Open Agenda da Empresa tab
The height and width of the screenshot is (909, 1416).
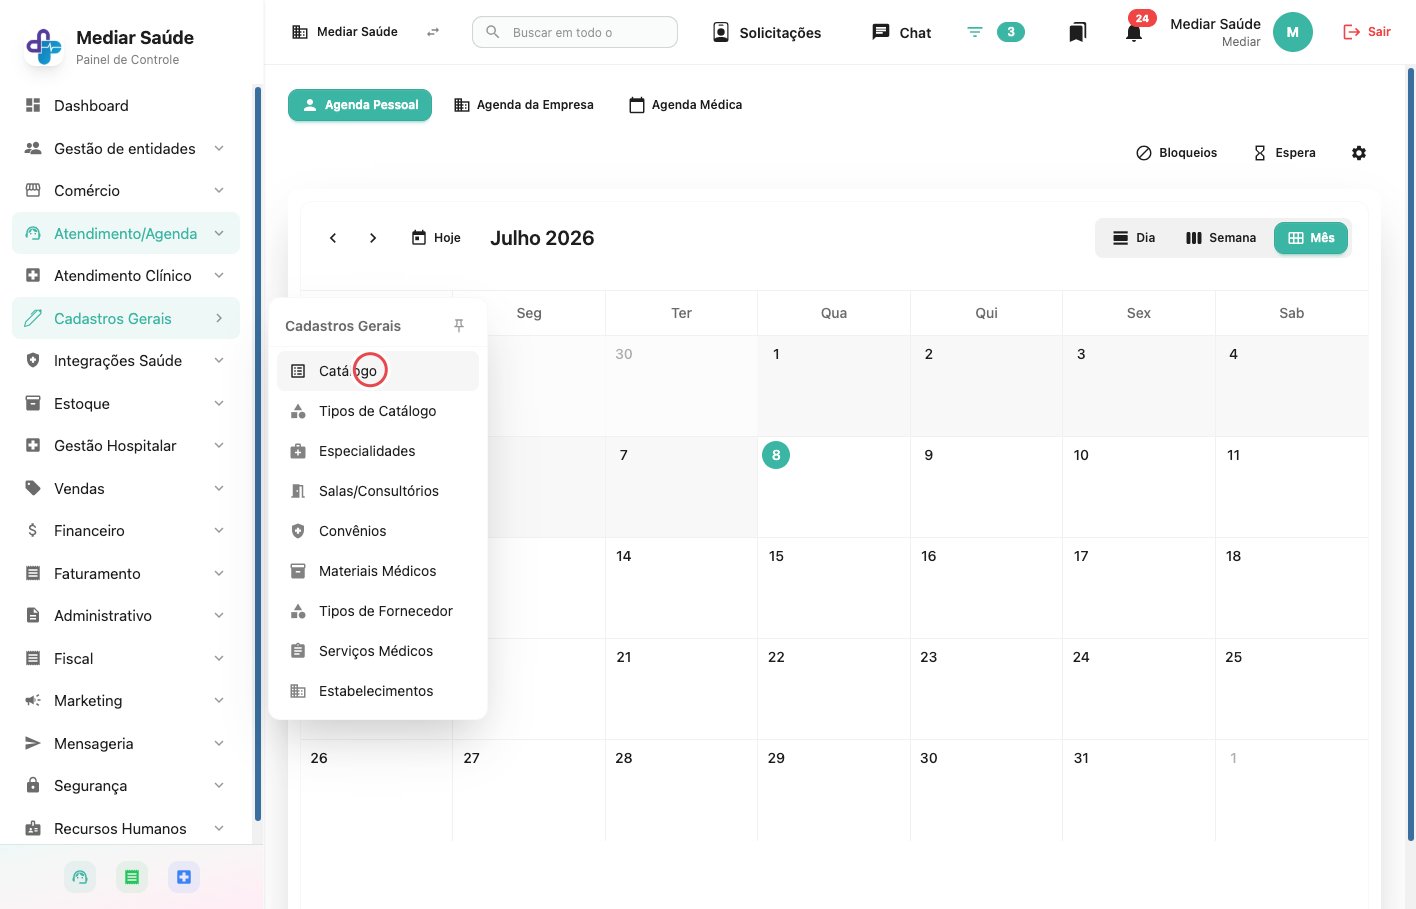(x=524, y=105)
